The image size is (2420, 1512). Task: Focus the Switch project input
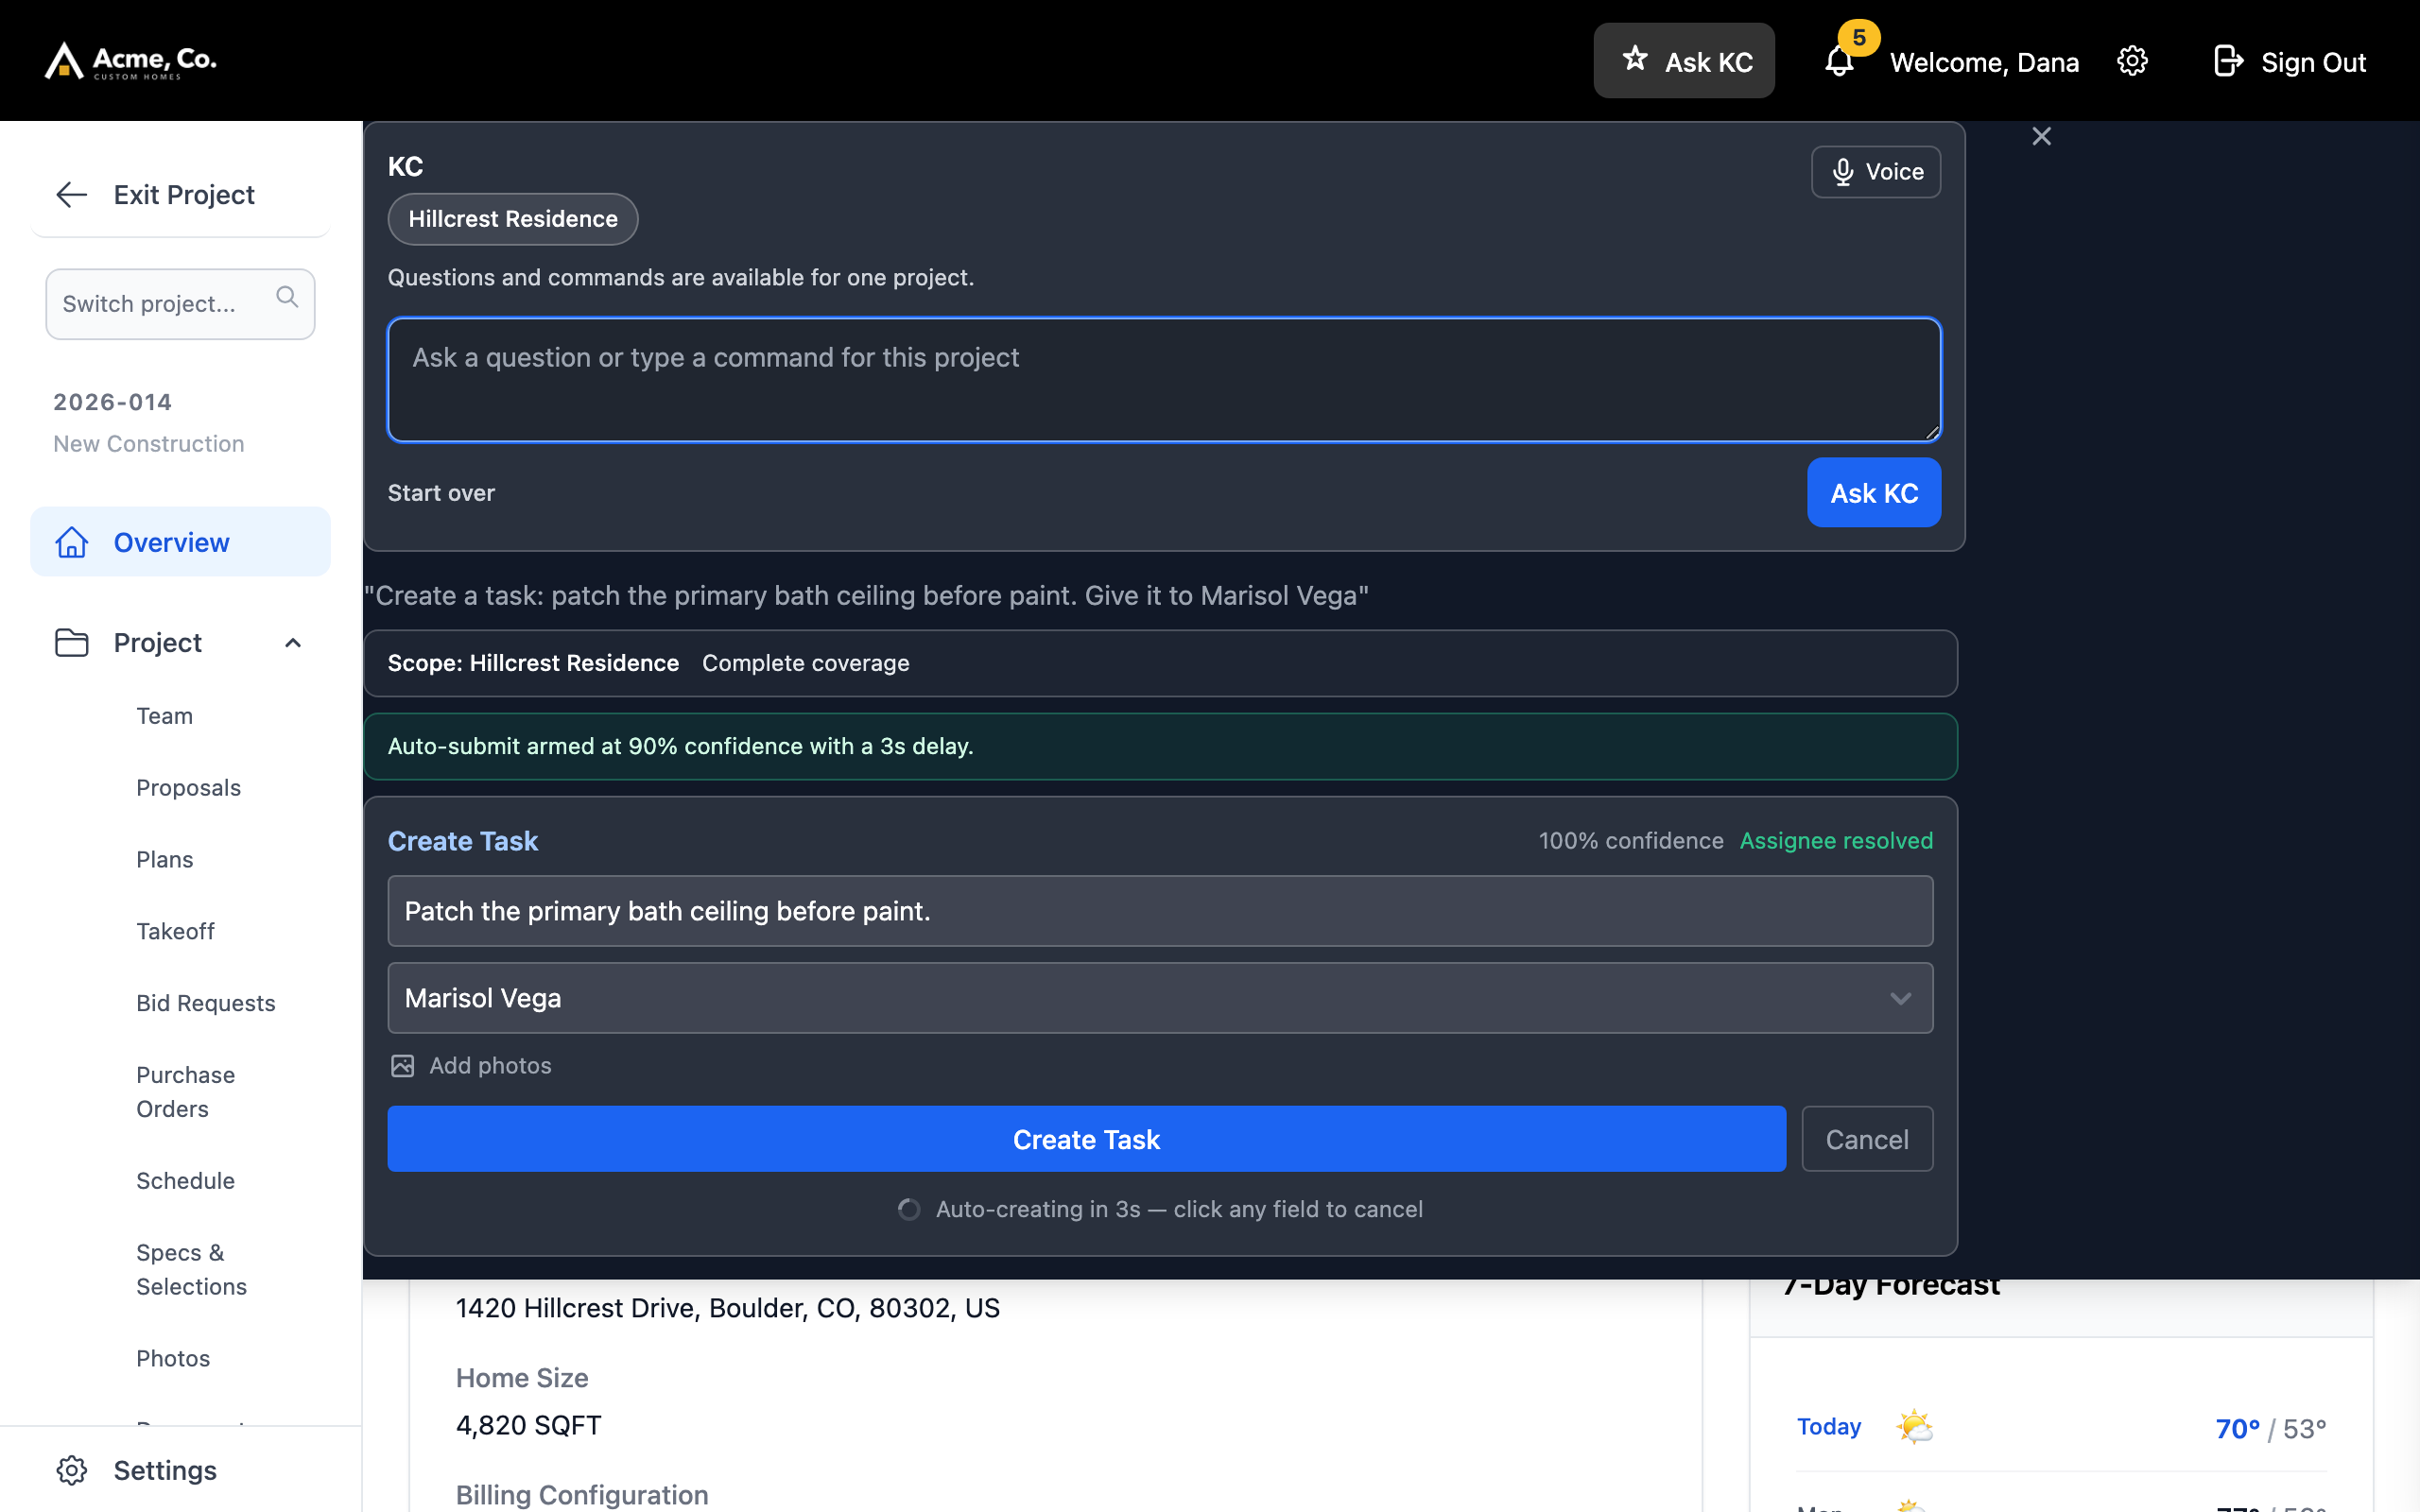(180, 304)
